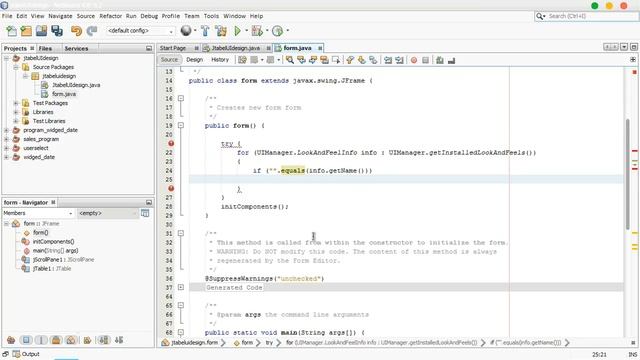
Task: Click the globe browser icon in toolbar
Action: click(x=186, y=31)
